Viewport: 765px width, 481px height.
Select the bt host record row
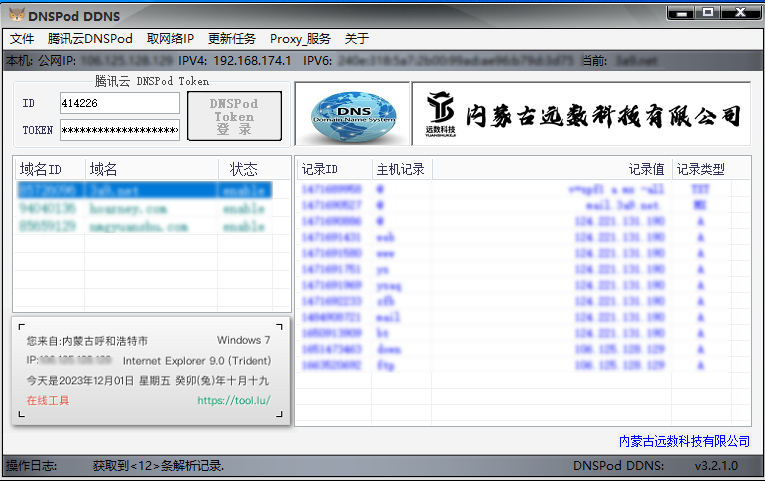coord(514,333)
